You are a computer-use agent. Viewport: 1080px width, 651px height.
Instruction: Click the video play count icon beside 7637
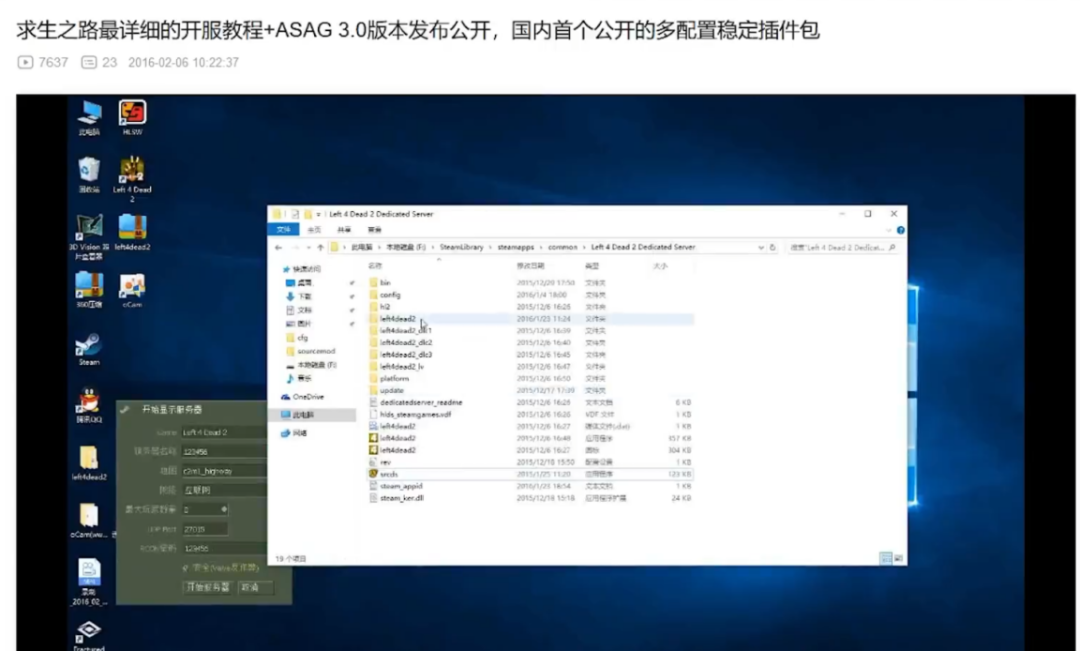tap(25, 63)
